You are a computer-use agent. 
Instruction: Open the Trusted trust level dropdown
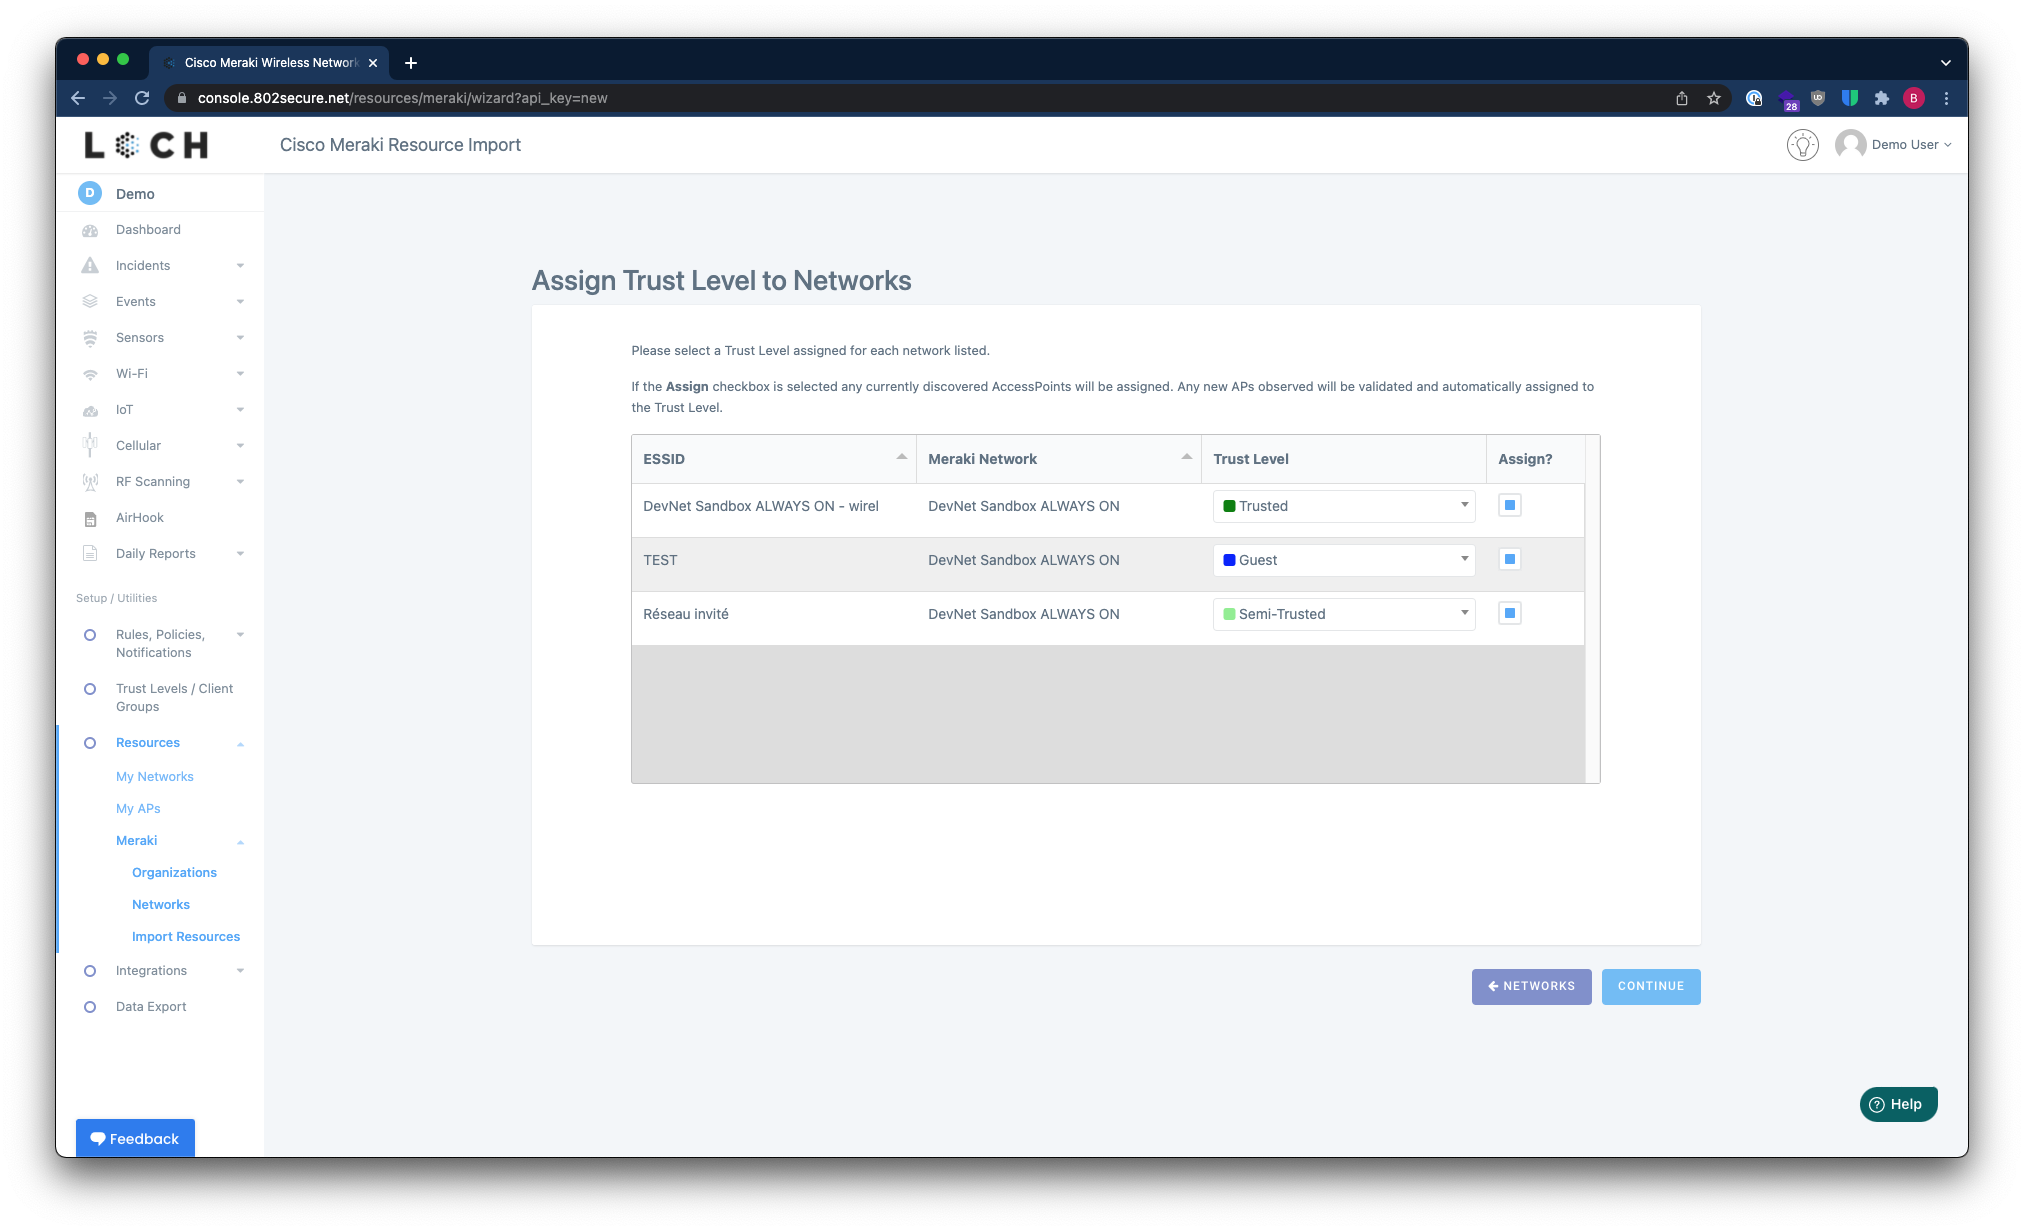[1343, 506]
